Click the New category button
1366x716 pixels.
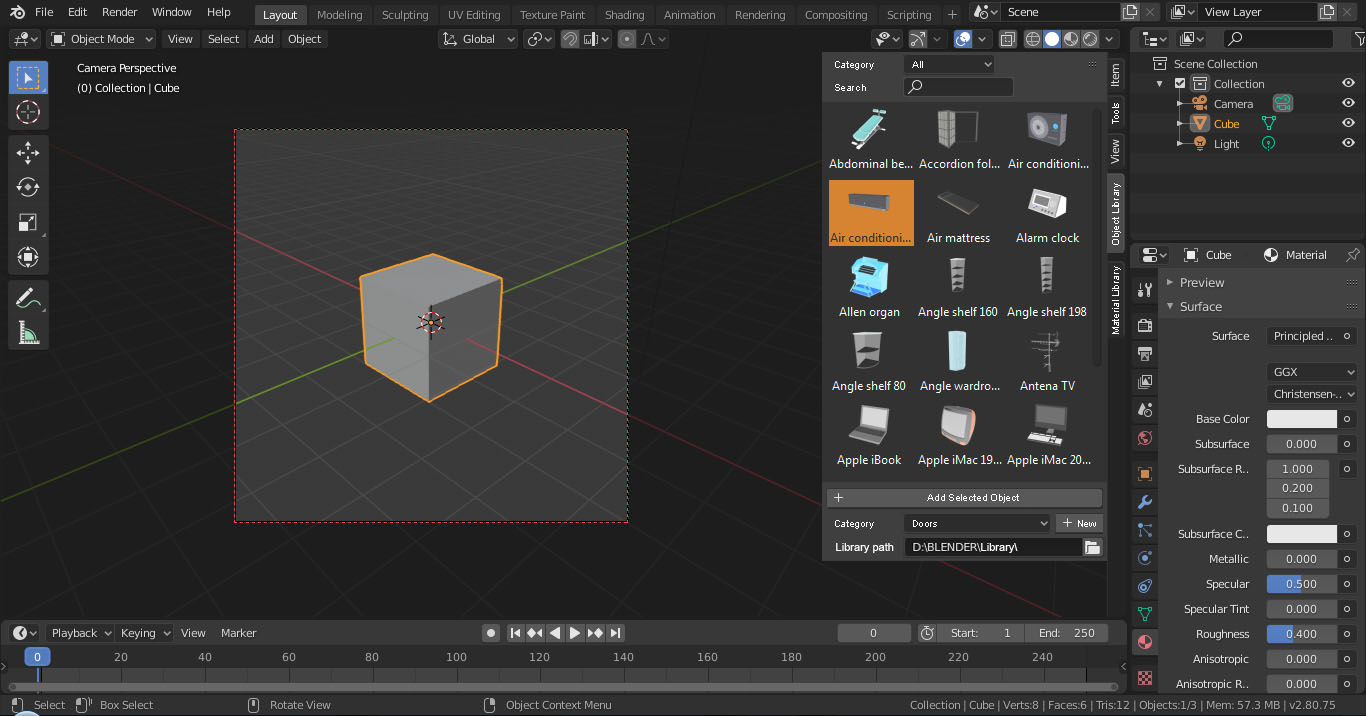[1079, 523]
